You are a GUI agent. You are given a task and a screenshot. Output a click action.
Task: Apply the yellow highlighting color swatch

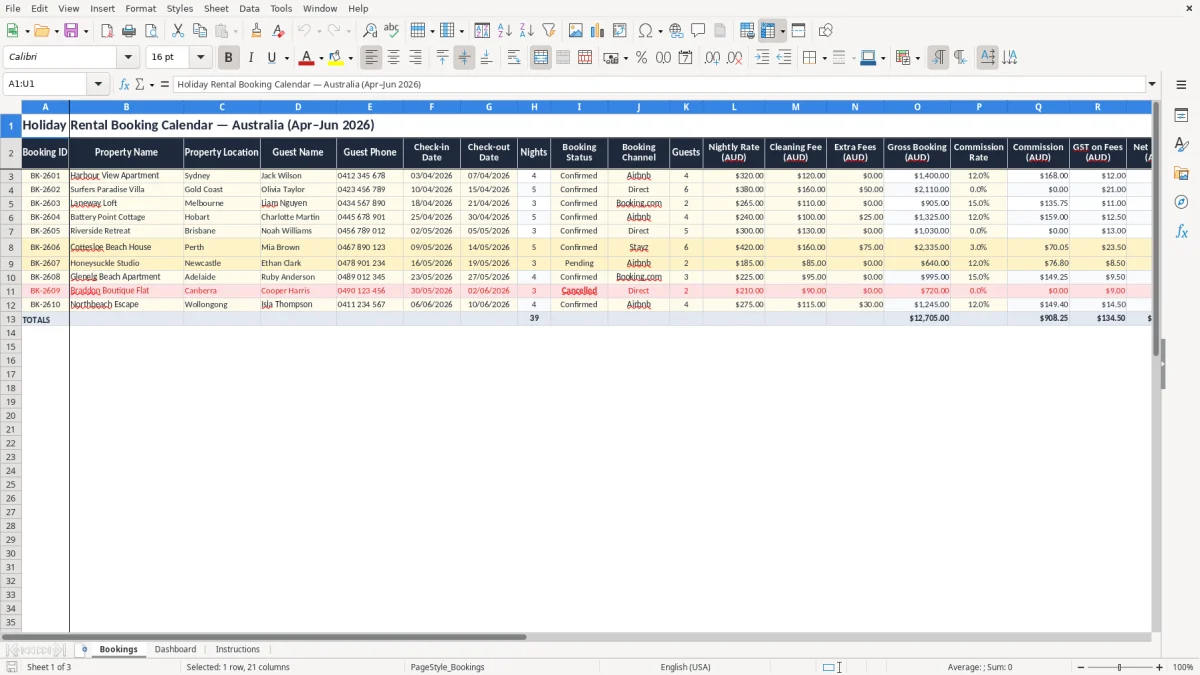336,58
